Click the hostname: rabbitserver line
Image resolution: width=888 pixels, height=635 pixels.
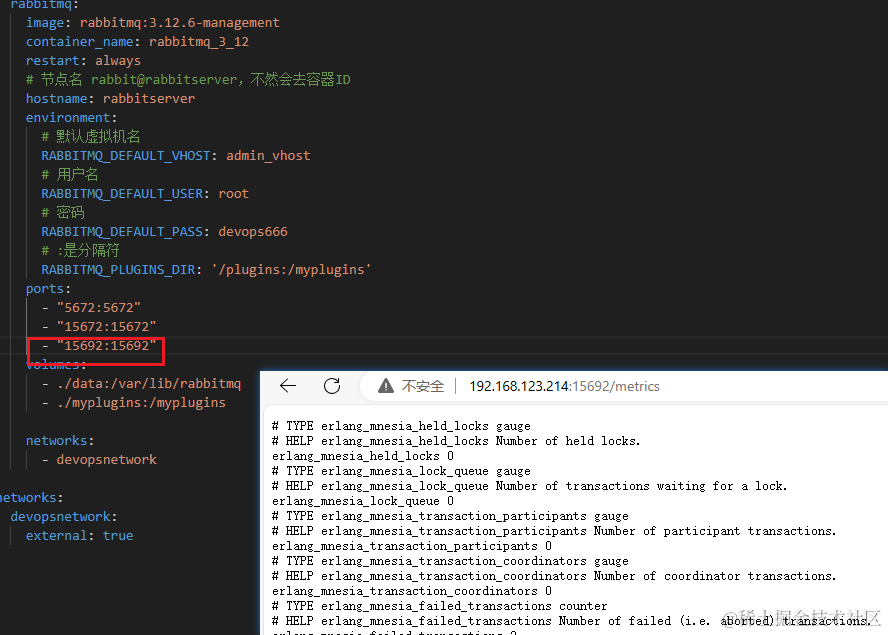pos(110,99)
